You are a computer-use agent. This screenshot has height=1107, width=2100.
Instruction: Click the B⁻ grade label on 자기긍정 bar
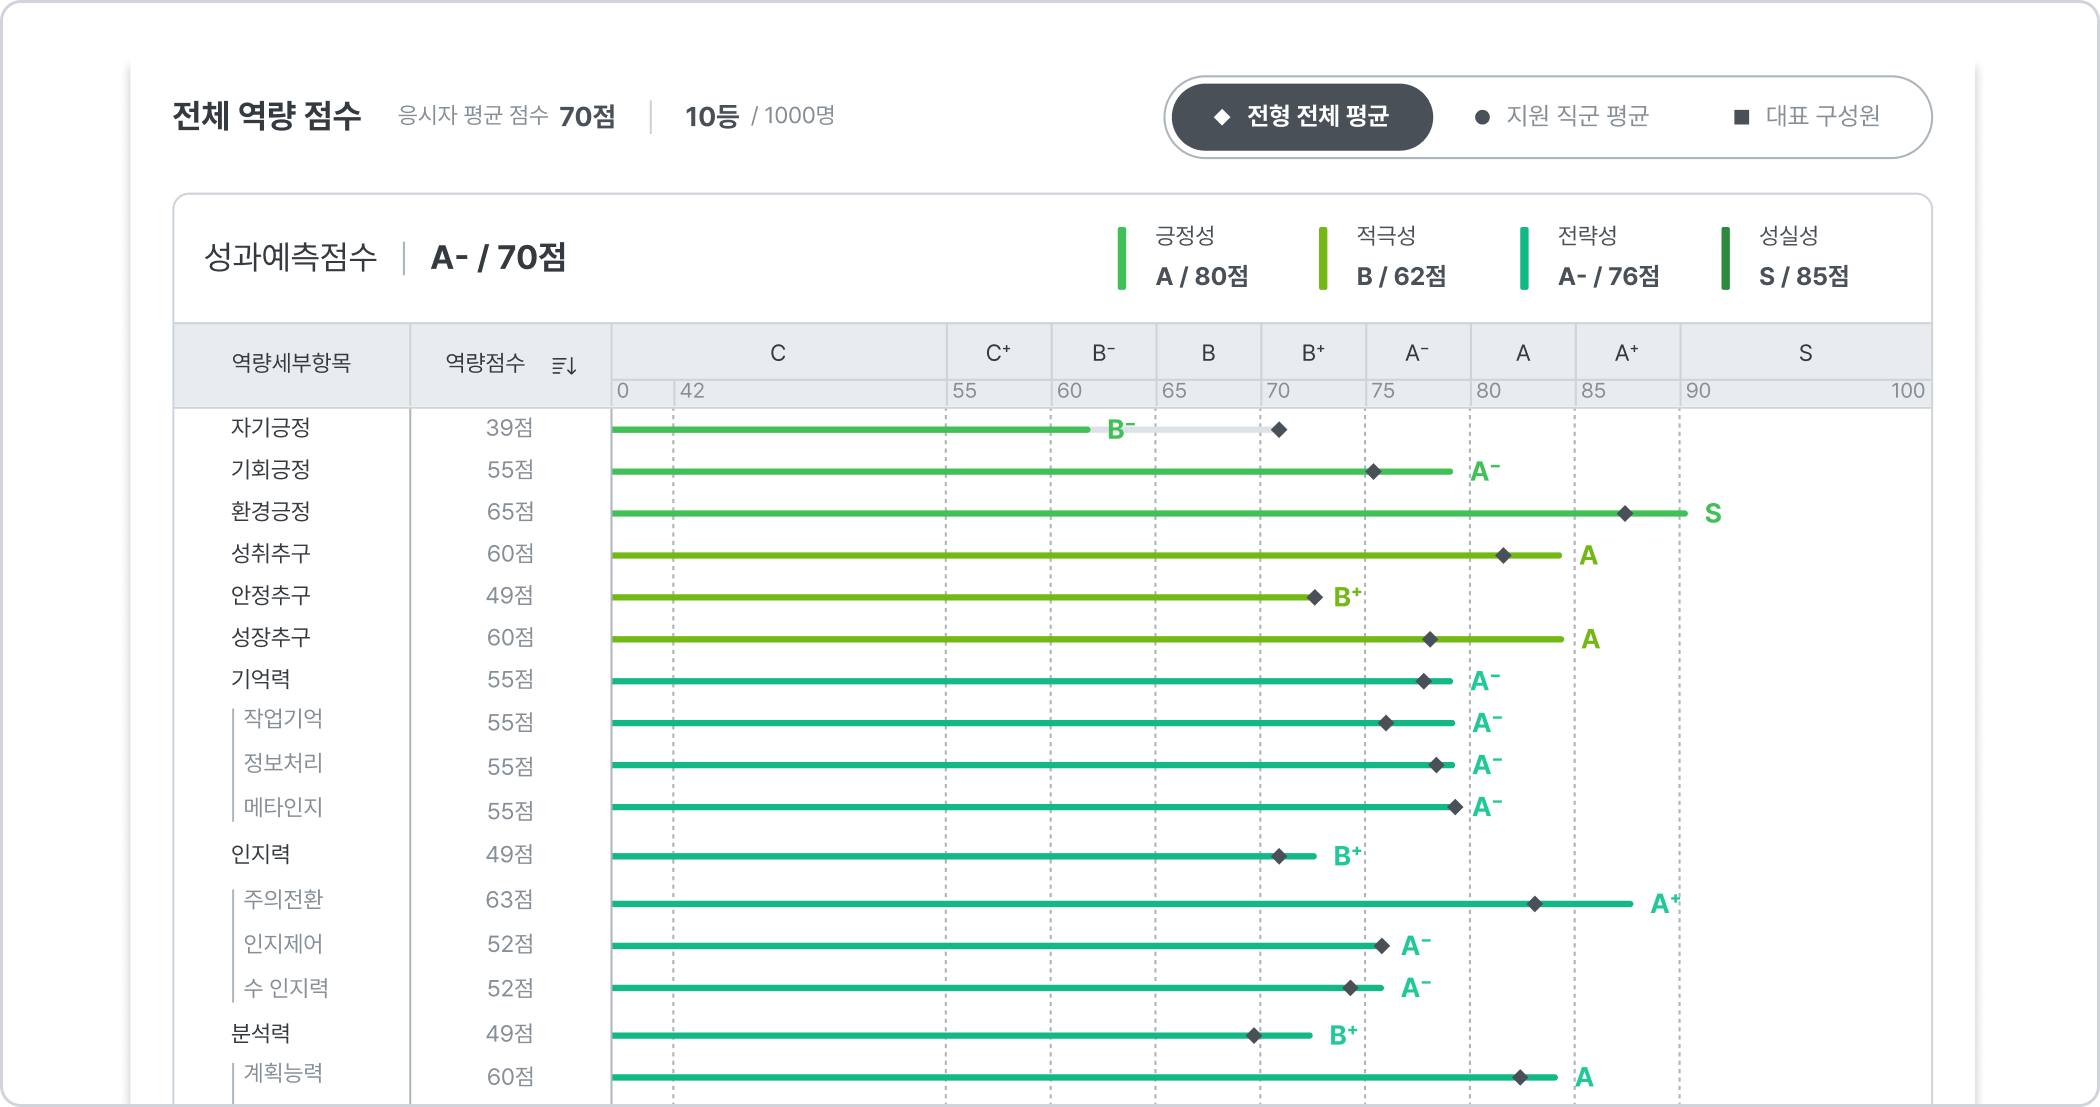click(x=1121, y=430)
